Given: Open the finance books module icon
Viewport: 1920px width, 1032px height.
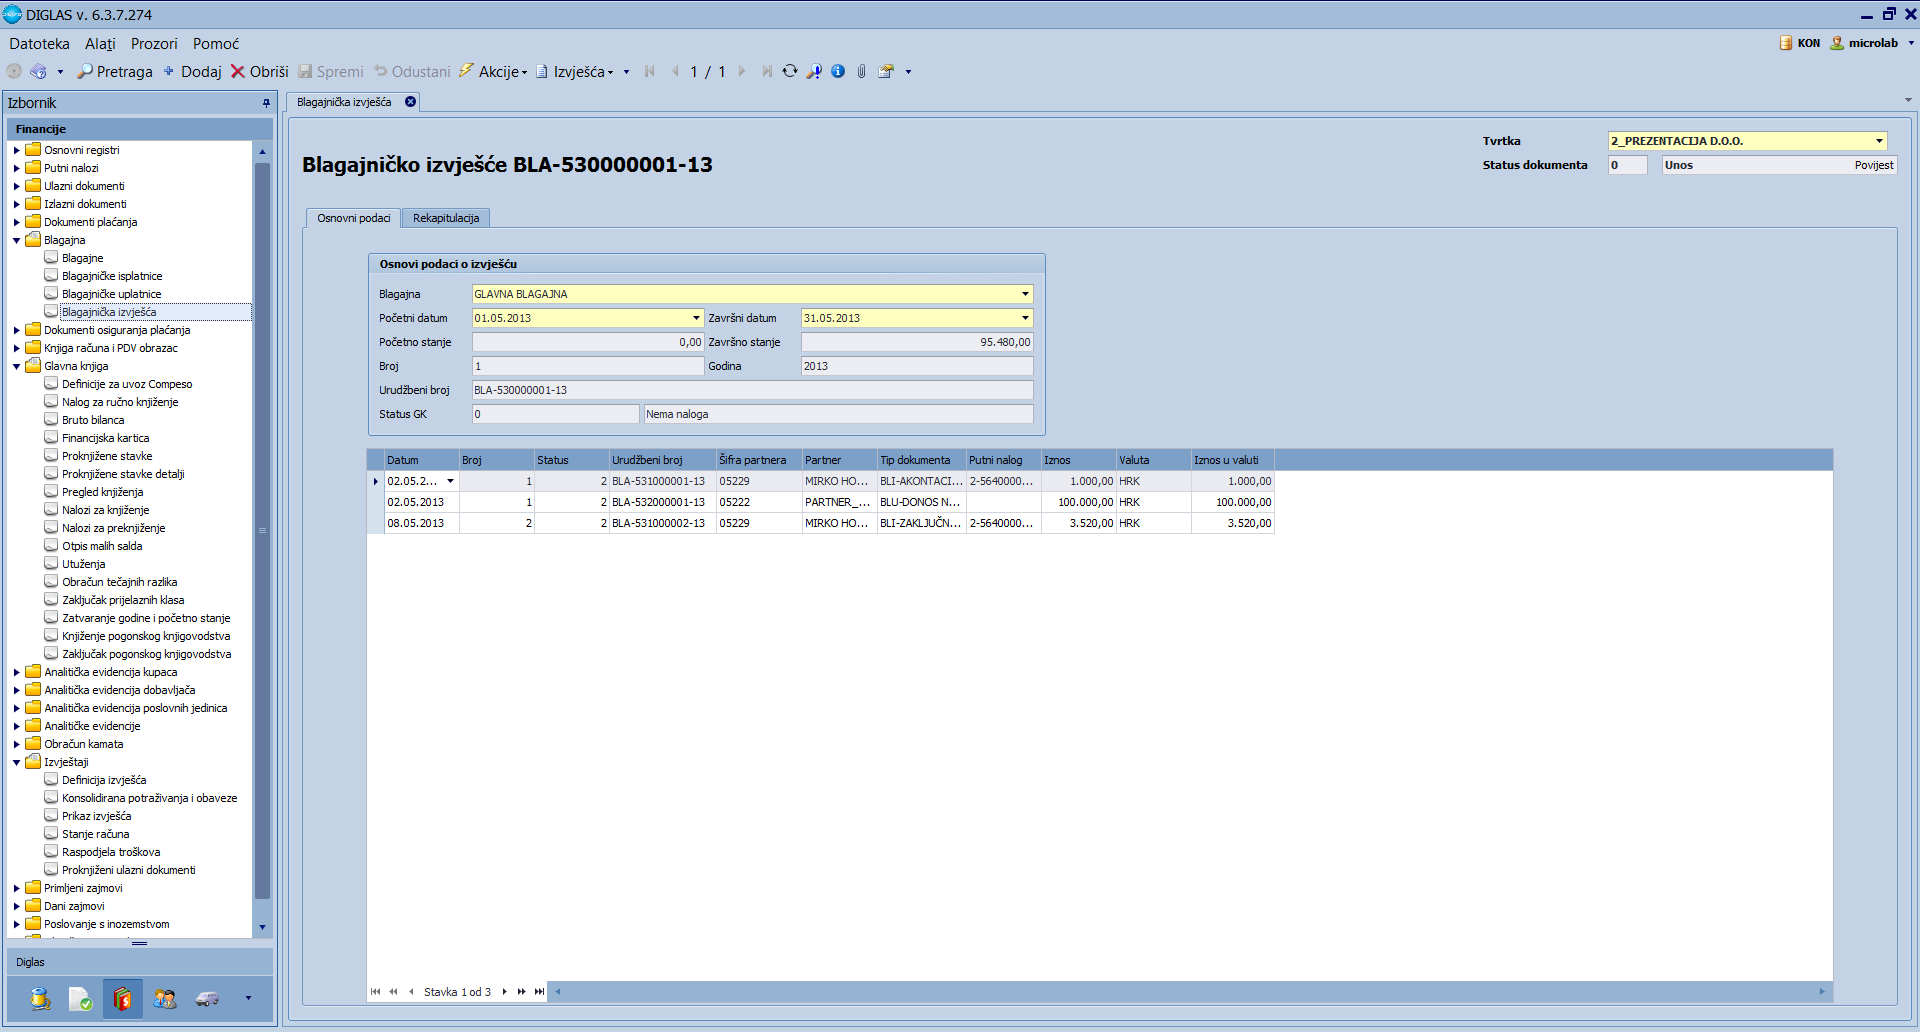Looking at the screenshot, I should pos(122,998).
